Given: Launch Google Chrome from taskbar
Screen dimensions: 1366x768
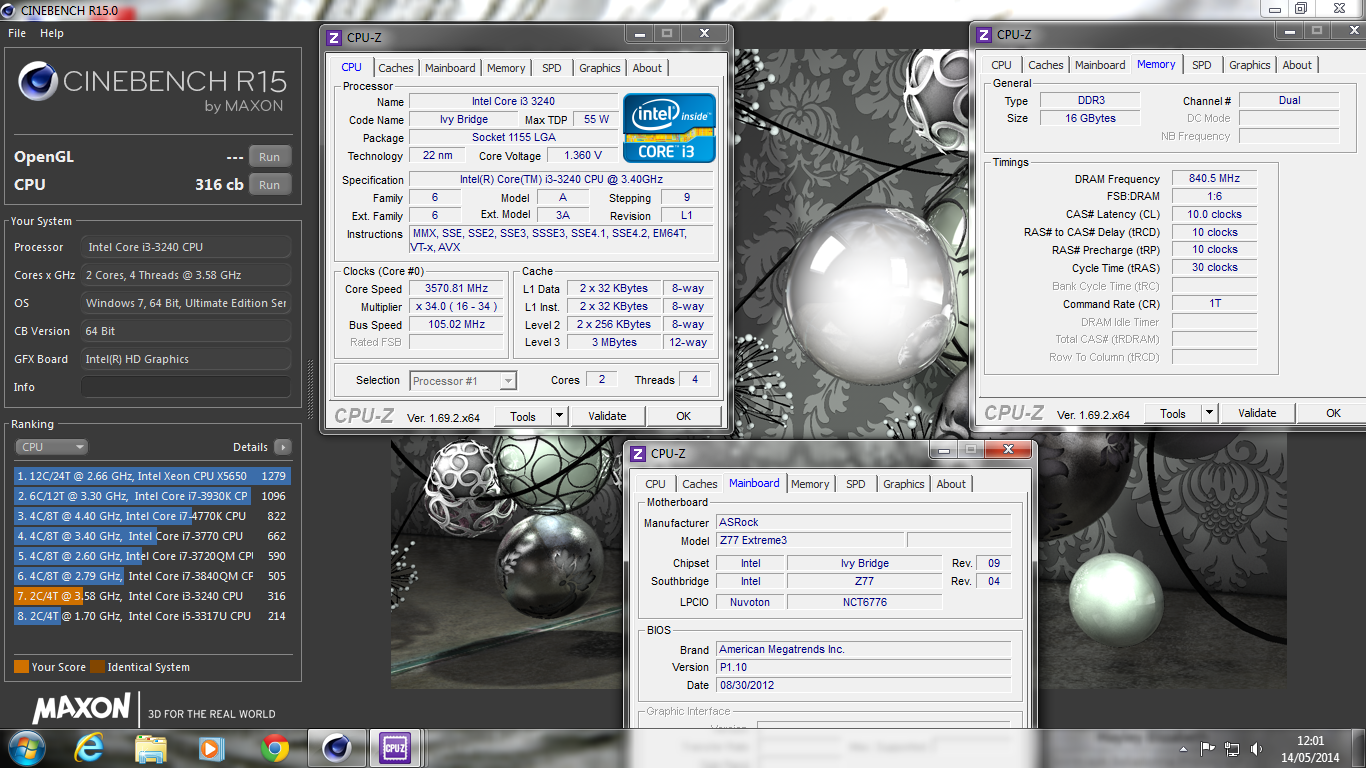Looking at the screenshot, I should pos(275,748).
